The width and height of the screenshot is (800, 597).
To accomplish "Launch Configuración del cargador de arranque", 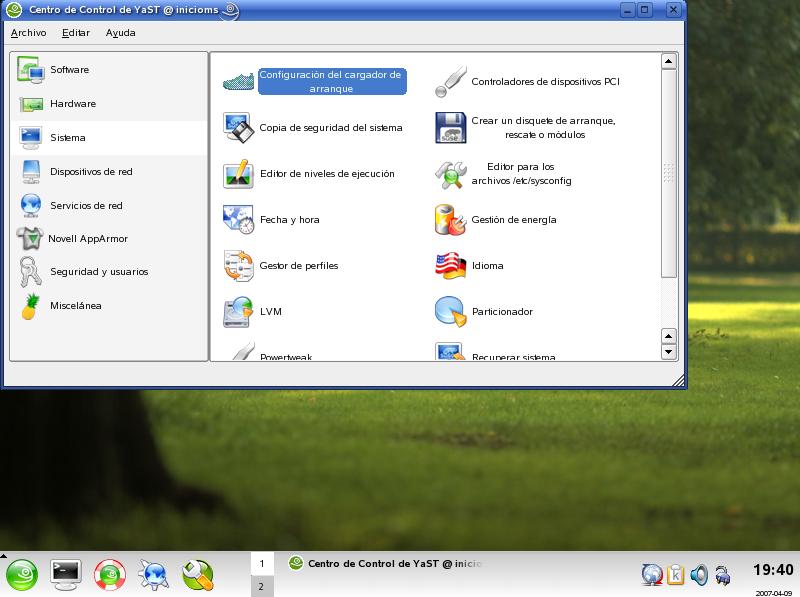I will click(x=330, y=81).
